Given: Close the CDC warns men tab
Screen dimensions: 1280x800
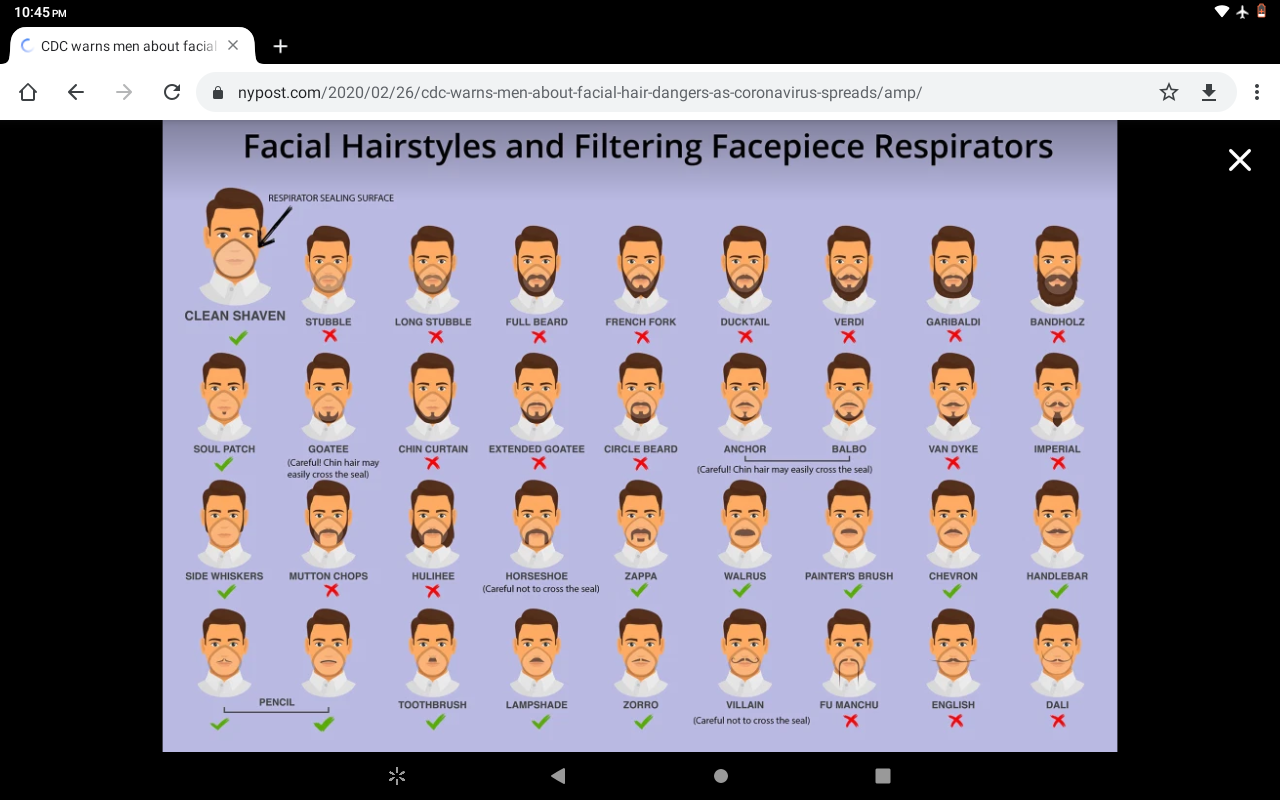Looking at the screenshot, I should pyautogui.click(x=233, y=46).
